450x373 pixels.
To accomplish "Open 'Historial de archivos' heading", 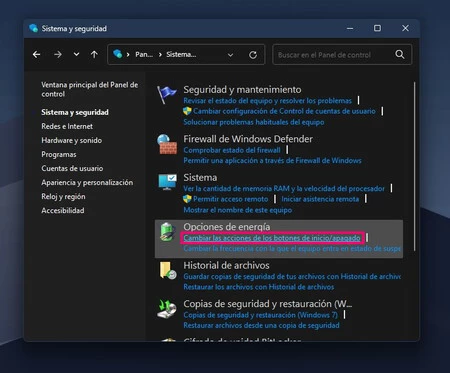I will pyautogui.click(x=226, y=266).
